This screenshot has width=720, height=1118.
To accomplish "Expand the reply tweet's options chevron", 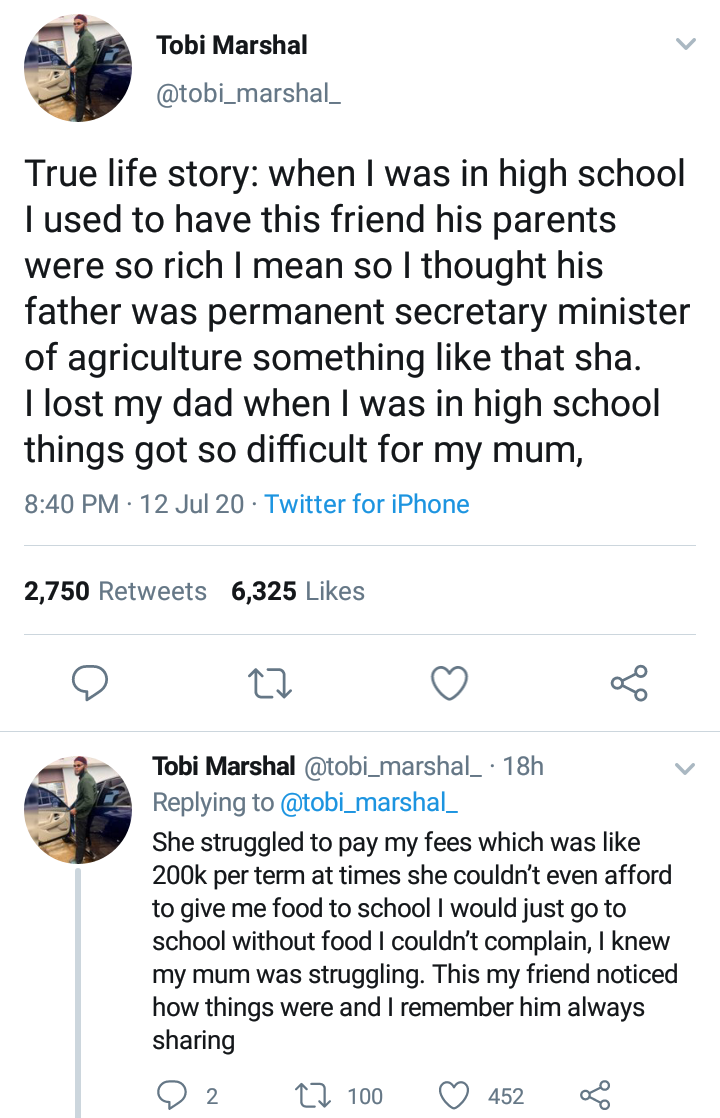I will [685, 769].
